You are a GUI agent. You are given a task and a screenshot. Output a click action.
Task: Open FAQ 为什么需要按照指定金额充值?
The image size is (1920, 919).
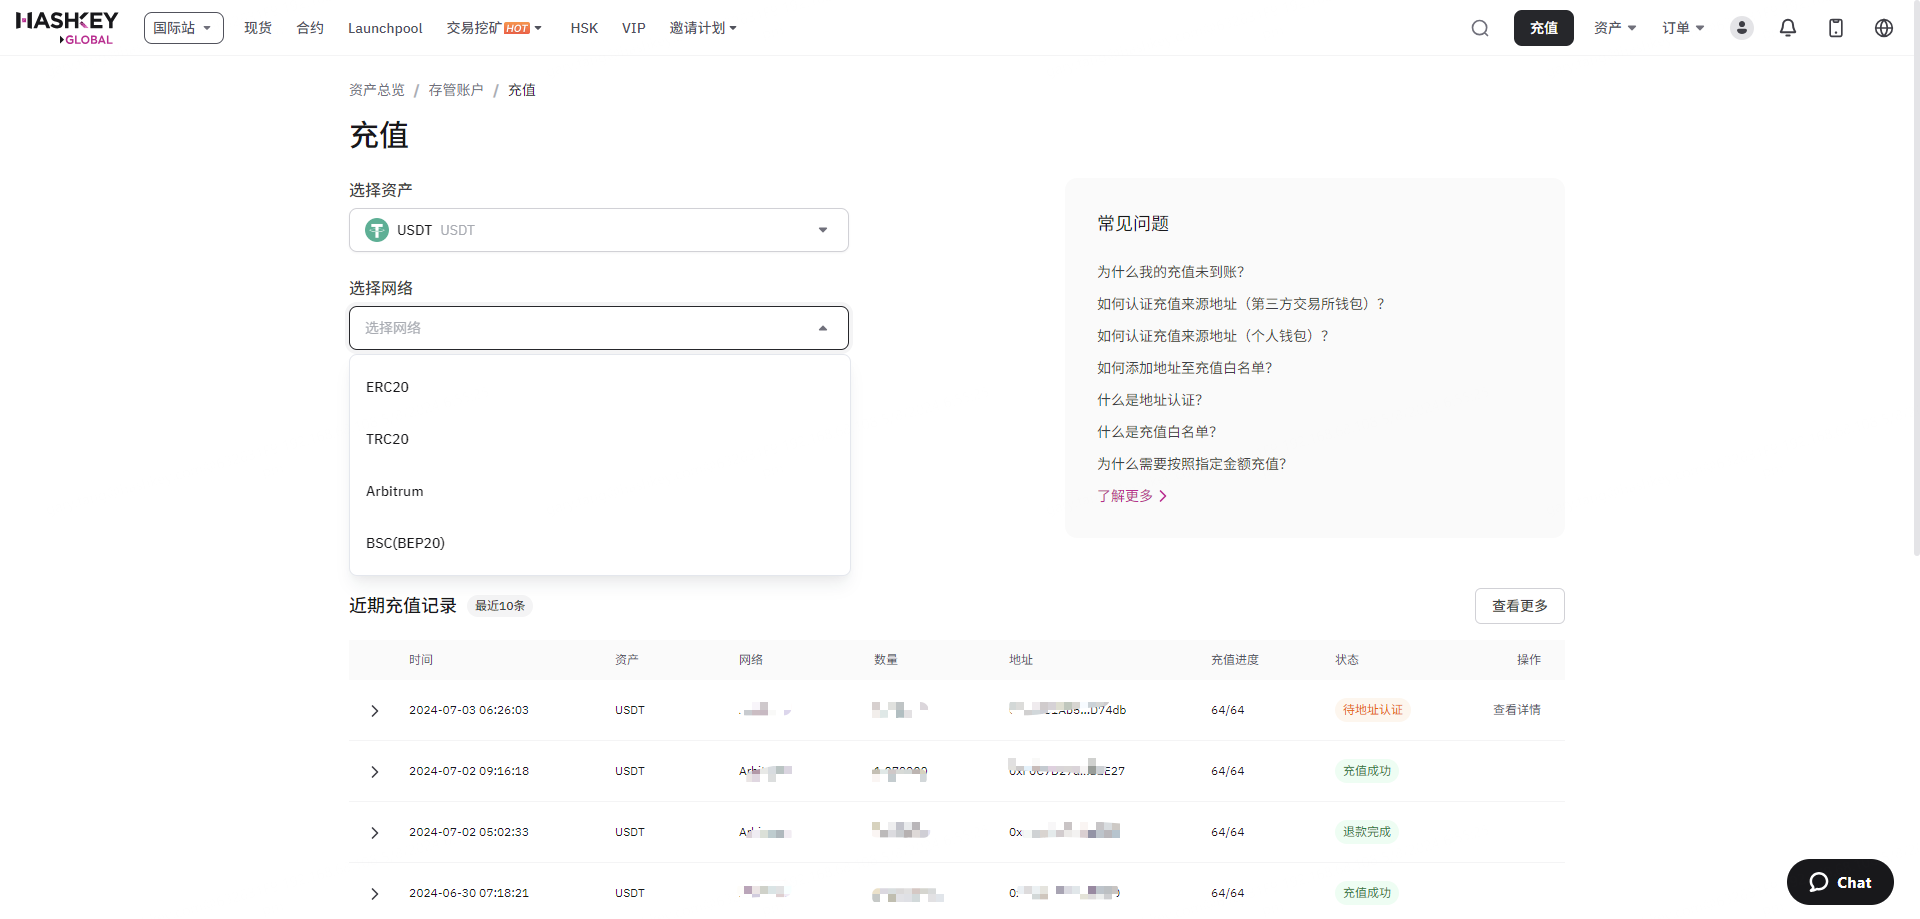pyautogui.click(x=1192, y=464)
